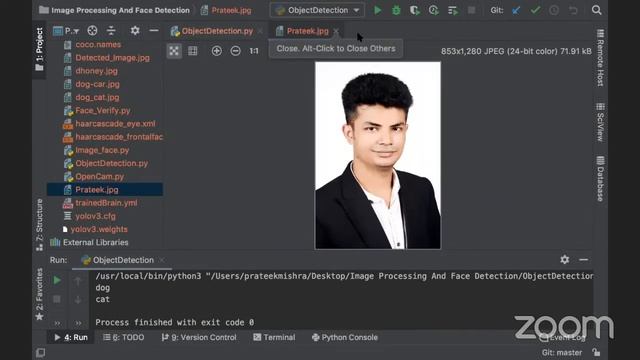Close the ObjectDetection.py editor tab
The height and width of the screenshot is (360, 640).
tap(260, 31)
